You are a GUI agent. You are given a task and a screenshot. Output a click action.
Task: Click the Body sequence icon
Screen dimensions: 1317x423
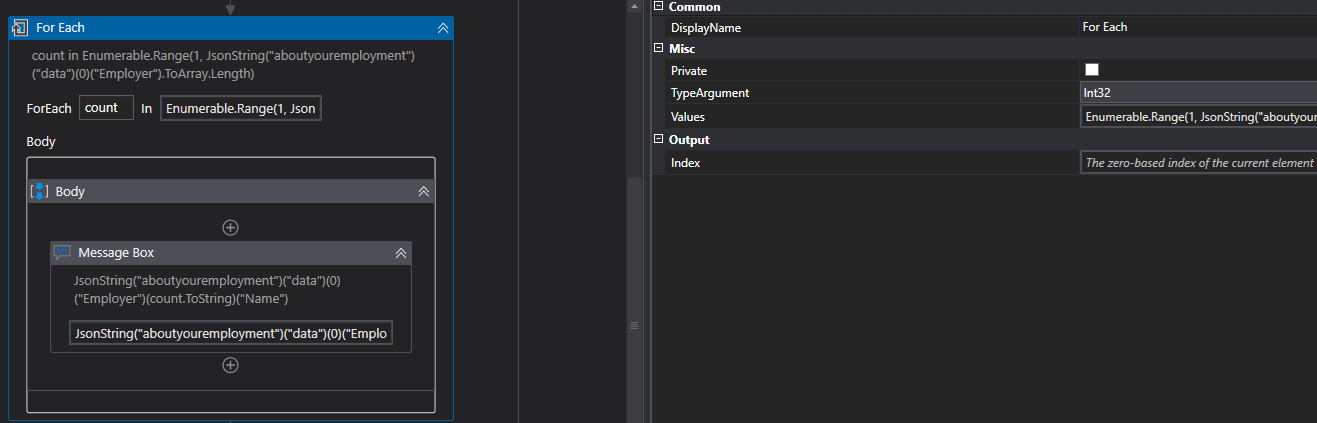coord(40,191)
